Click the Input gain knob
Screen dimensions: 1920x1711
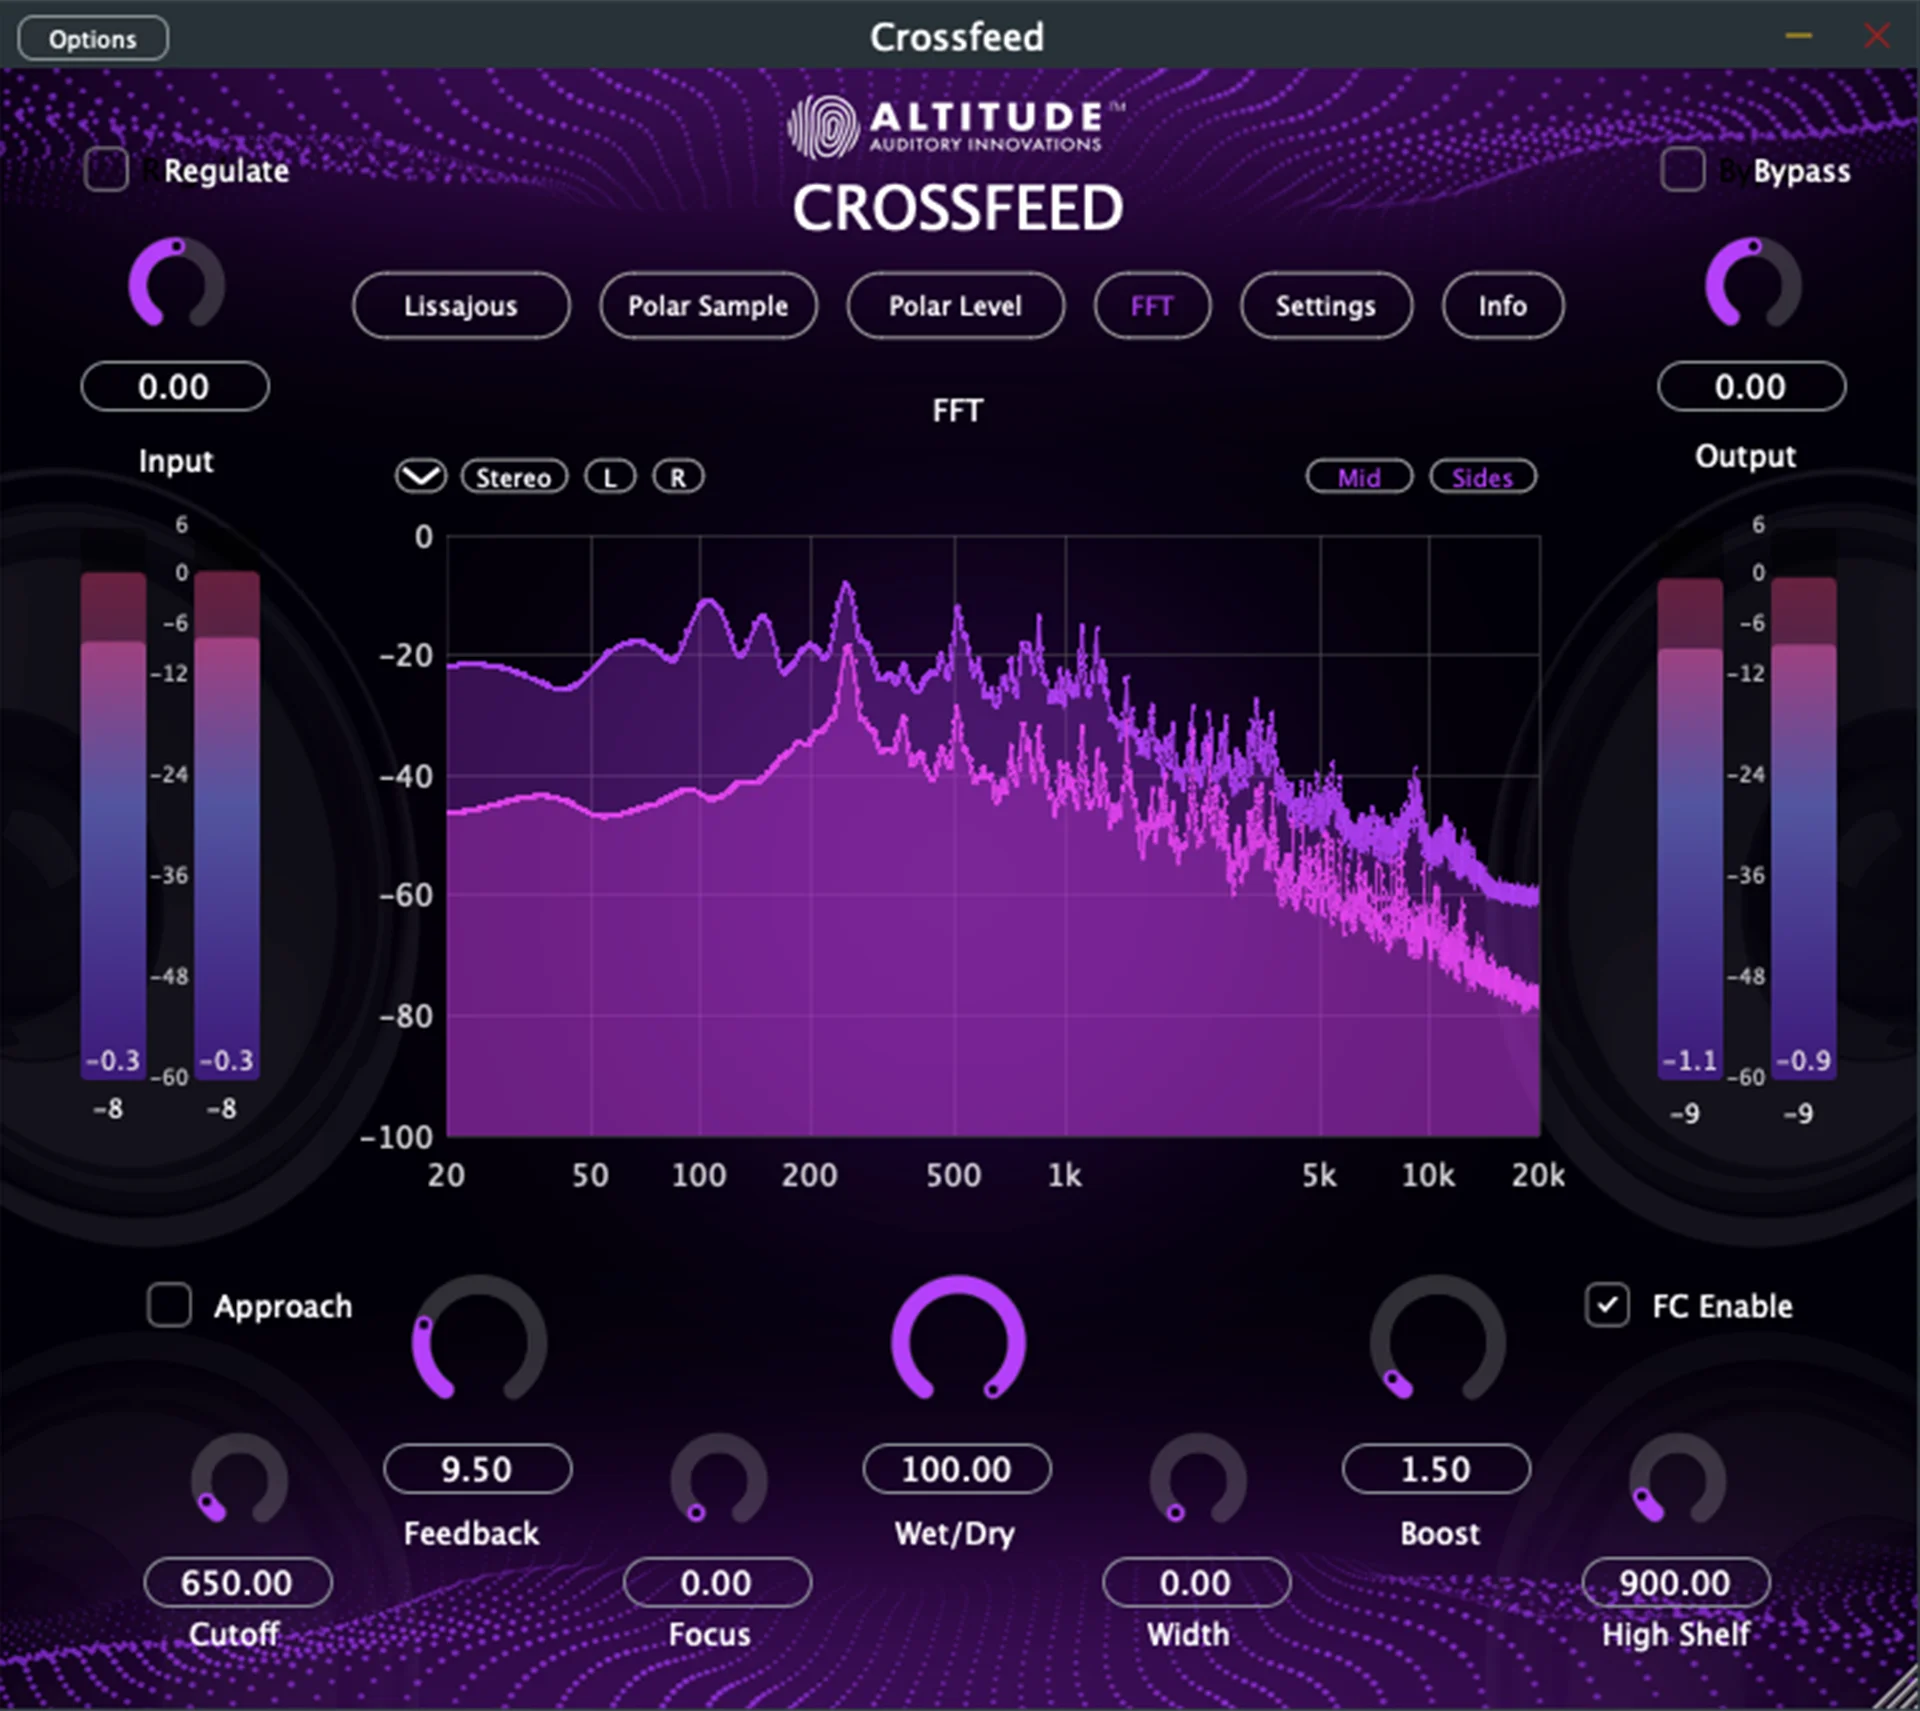[176, 284]
